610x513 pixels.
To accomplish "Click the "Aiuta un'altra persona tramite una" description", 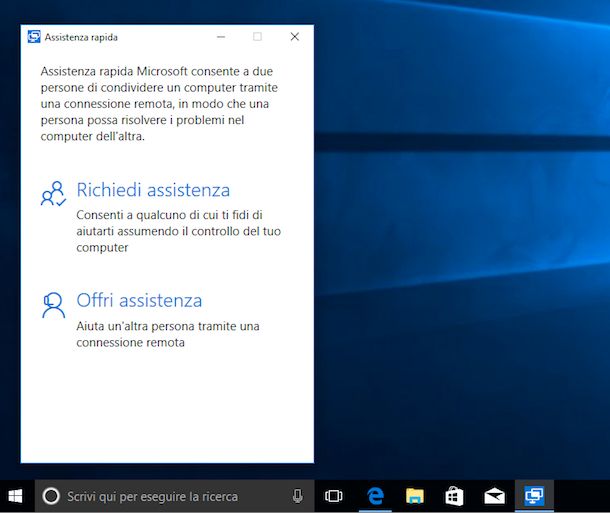I will (x=168, y=334).
